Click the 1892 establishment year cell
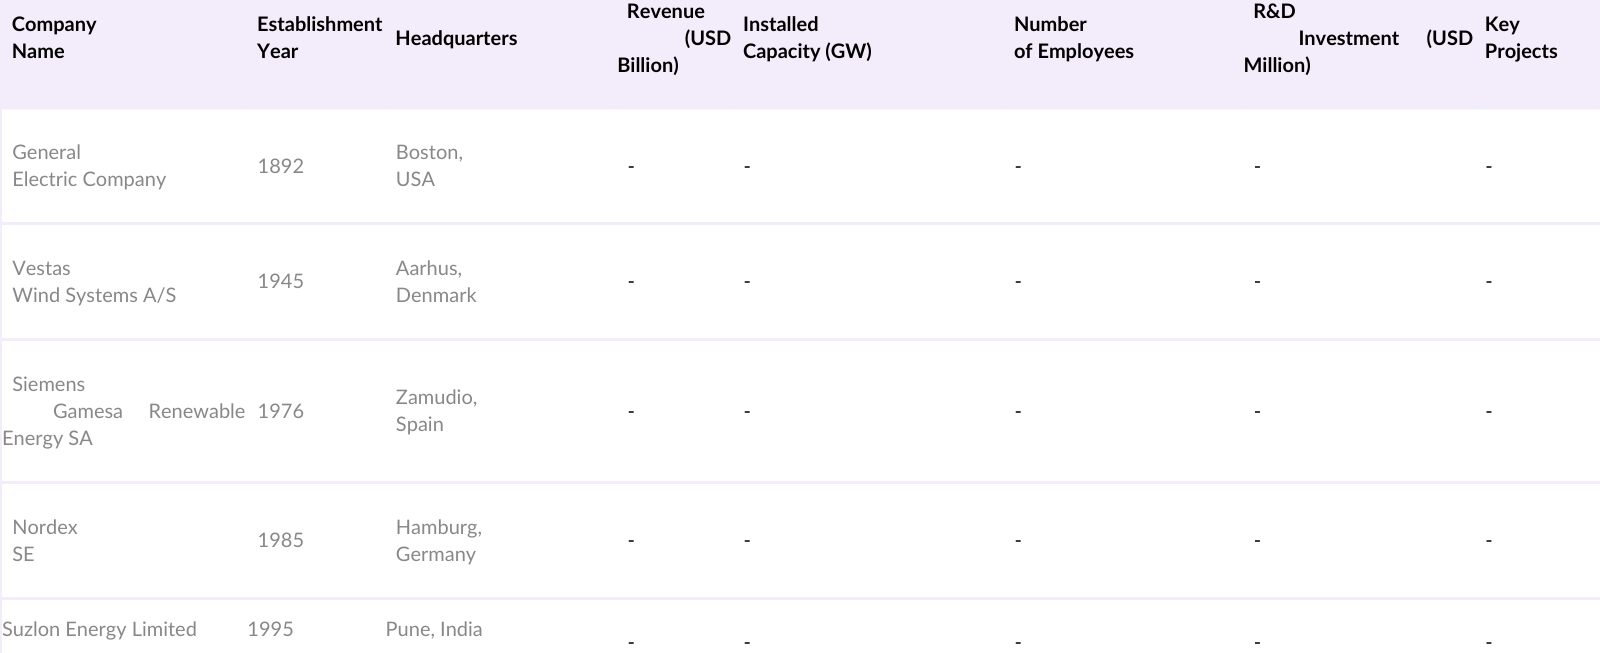The height and width of the screenshot is (653, 1600). 280,166
